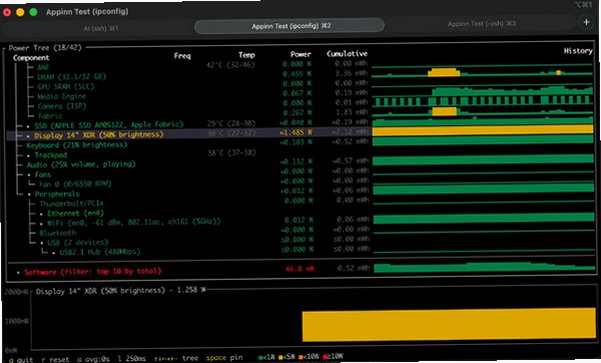The image size is (601, 363).
Task: Select the Camera (ISP) row
Action: click(62, 106)
